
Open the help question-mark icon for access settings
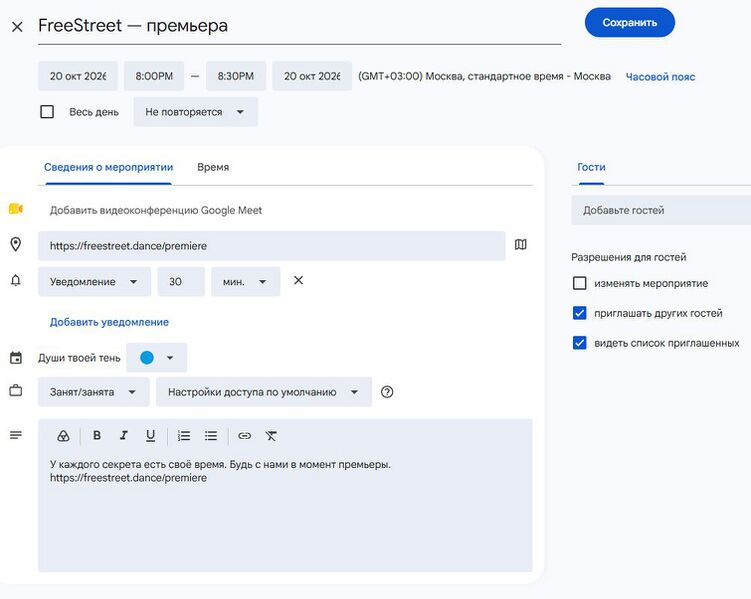point(387,392)
